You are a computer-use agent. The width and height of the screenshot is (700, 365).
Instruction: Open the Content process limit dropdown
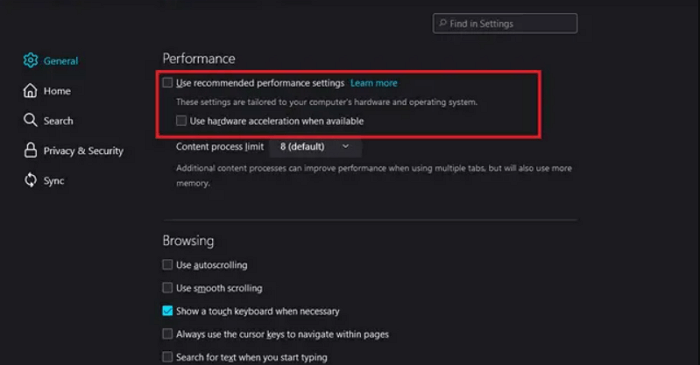[x=315, y=147]
